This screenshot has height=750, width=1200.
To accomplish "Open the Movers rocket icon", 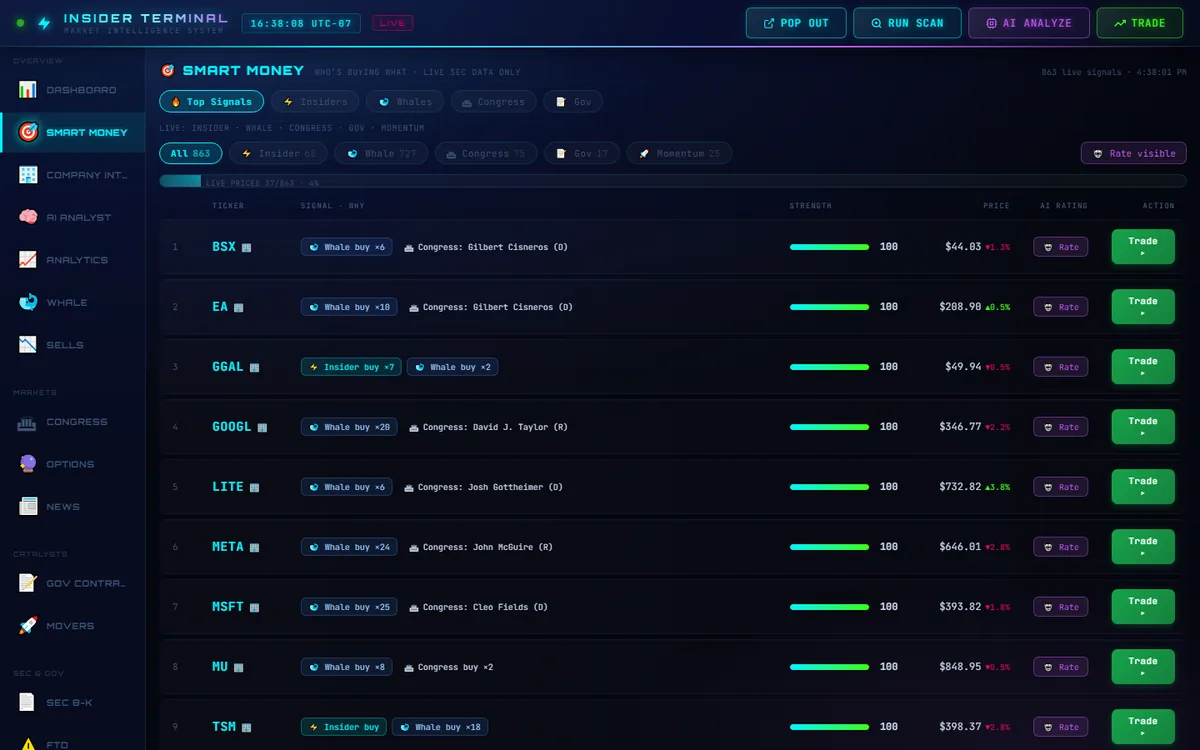I will click(x=28, y=626).
